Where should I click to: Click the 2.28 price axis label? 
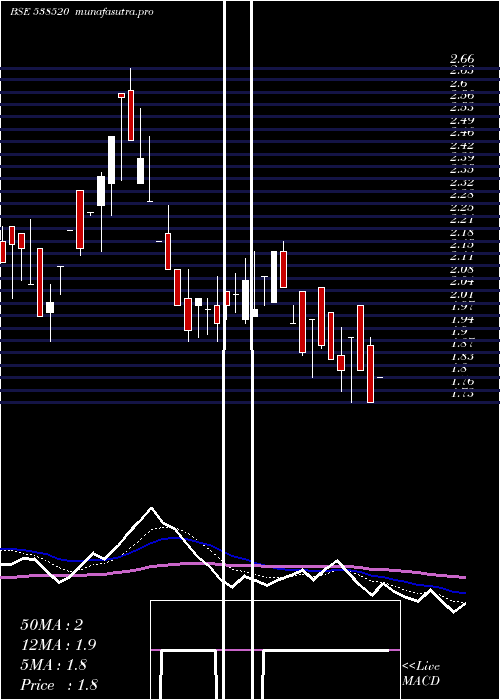coord(462,195)
